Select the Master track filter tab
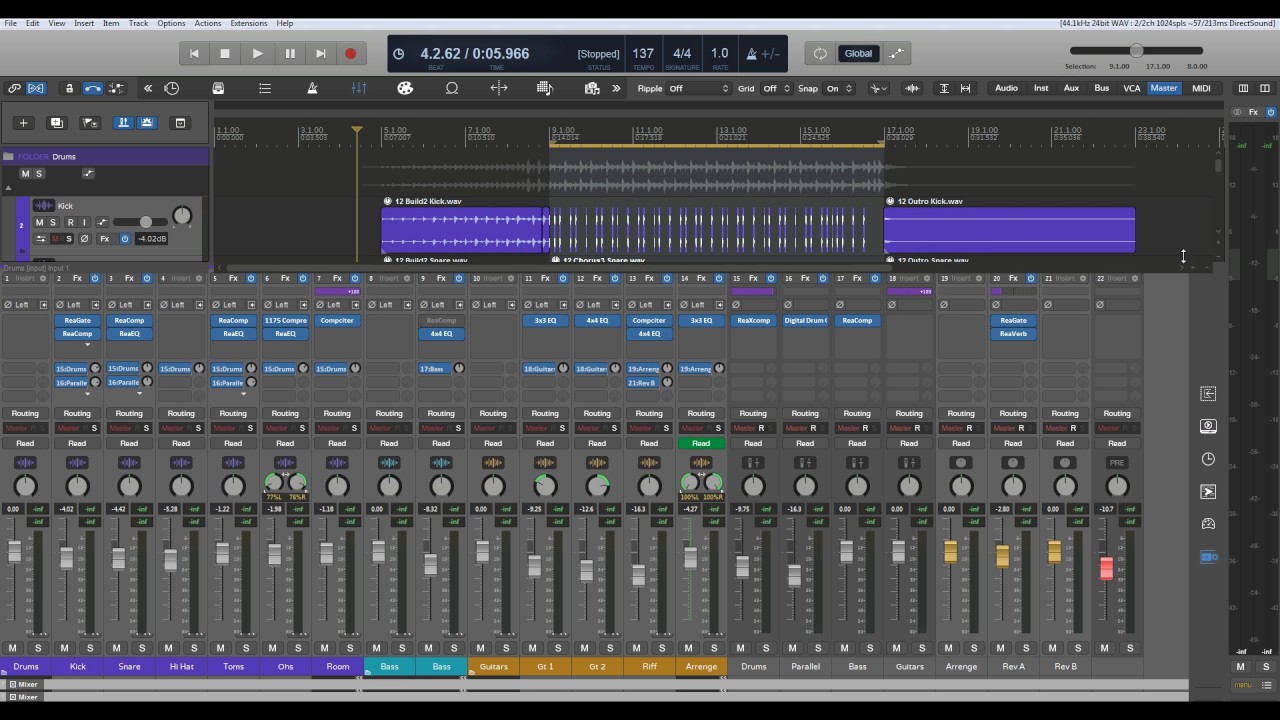 1164,88
